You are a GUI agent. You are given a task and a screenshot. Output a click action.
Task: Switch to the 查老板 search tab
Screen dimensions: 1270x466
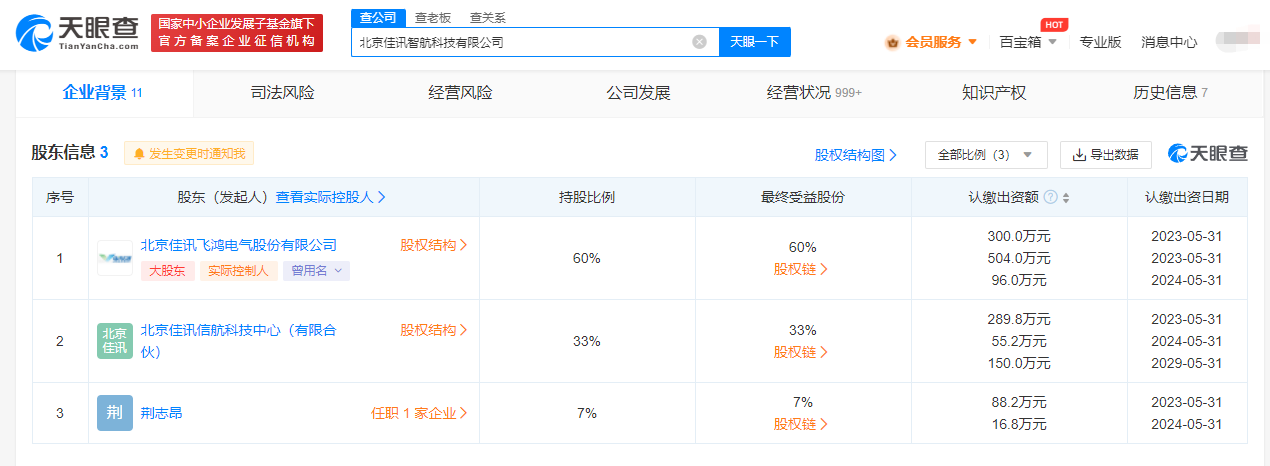(431, 18)
